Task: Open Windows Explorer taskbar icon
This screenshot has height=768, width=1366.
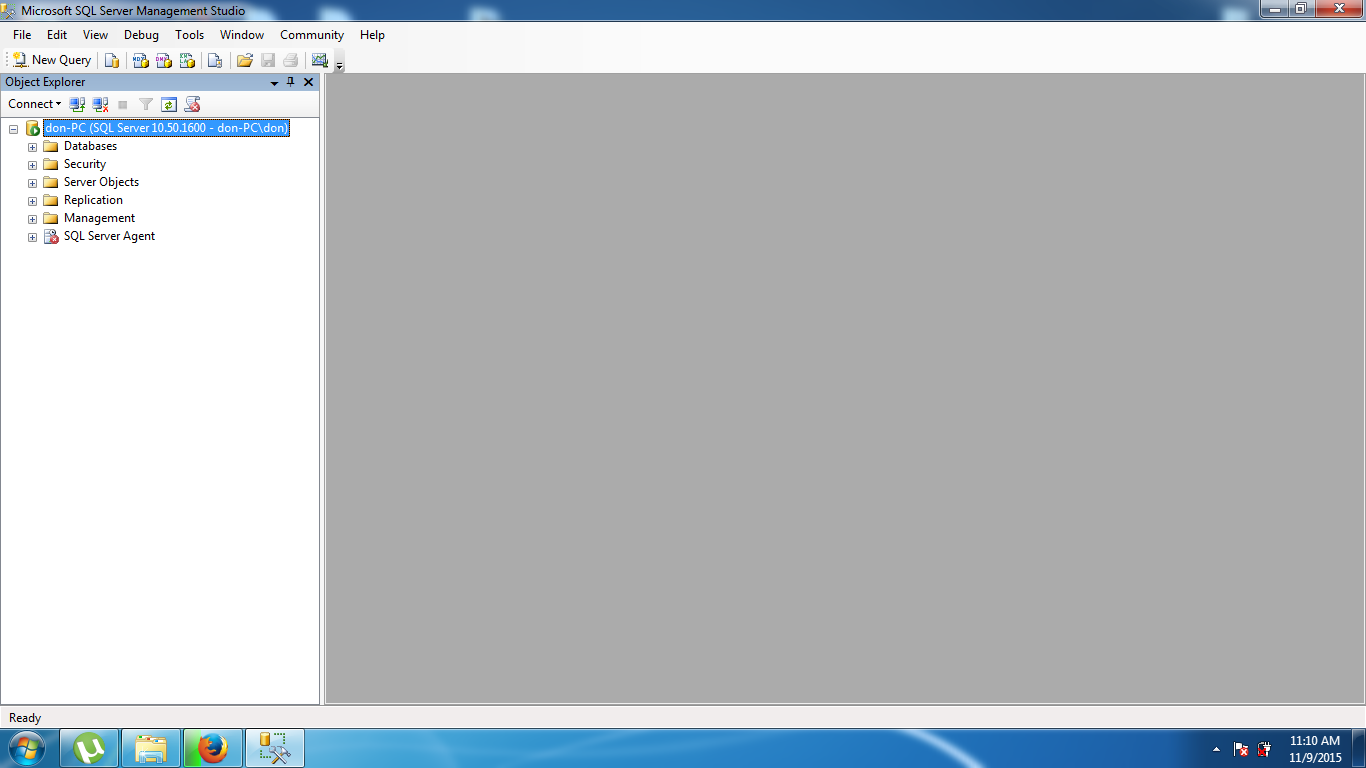Action: [151, 748]
